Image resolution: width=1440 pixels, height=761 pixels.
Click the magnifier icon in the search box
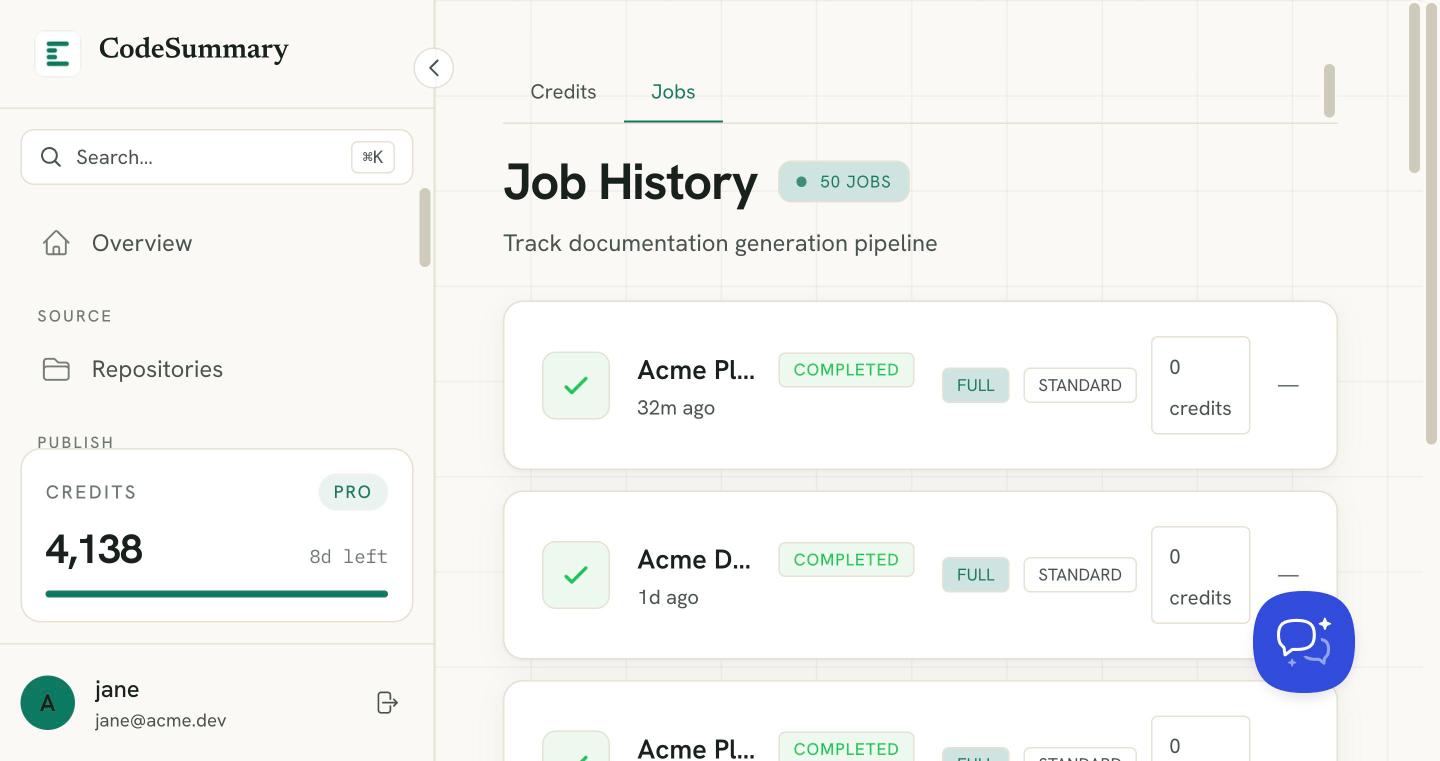pyautogui.click(x=51, y=157)
